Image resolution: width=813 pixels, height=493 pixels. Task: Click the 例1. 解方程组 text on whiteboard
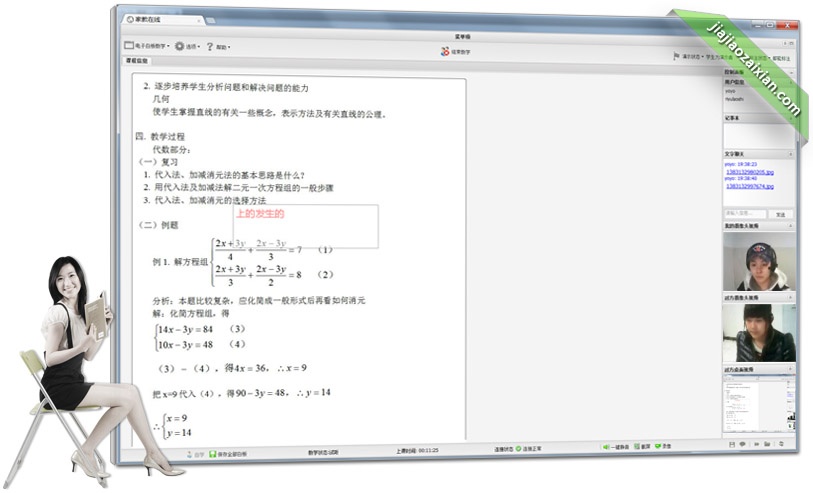(179, 262)
